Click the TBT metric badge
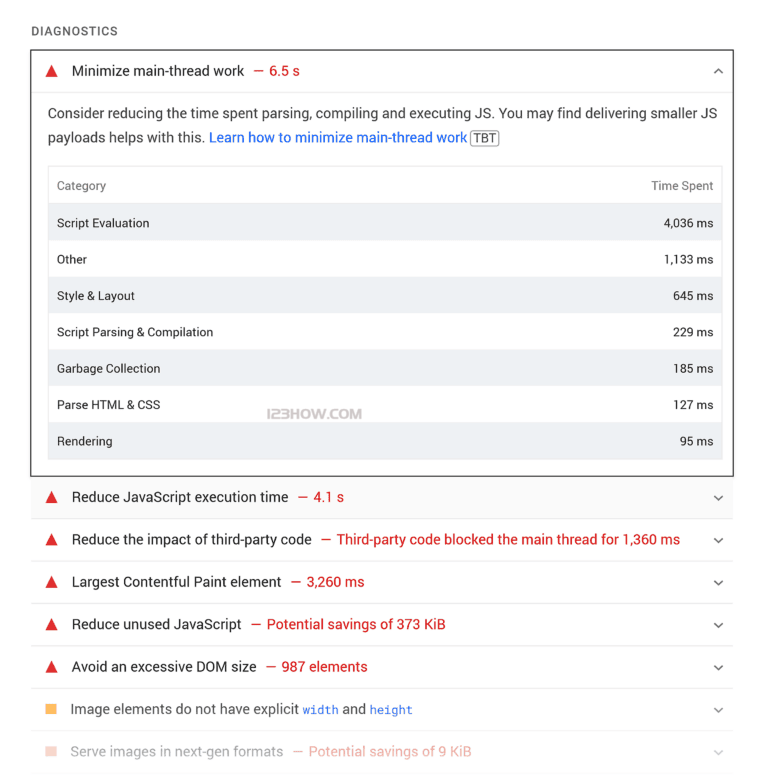 484,138
